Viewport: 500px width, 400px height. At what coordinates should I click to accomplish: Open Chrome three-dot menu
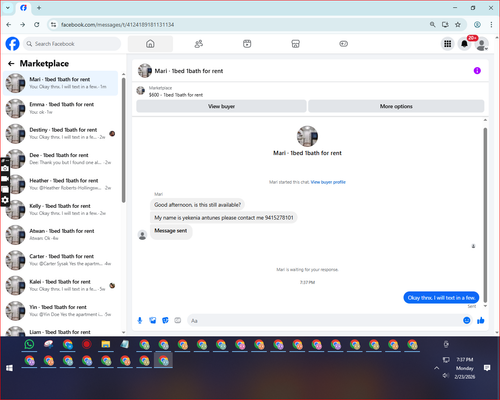(491, 25)
